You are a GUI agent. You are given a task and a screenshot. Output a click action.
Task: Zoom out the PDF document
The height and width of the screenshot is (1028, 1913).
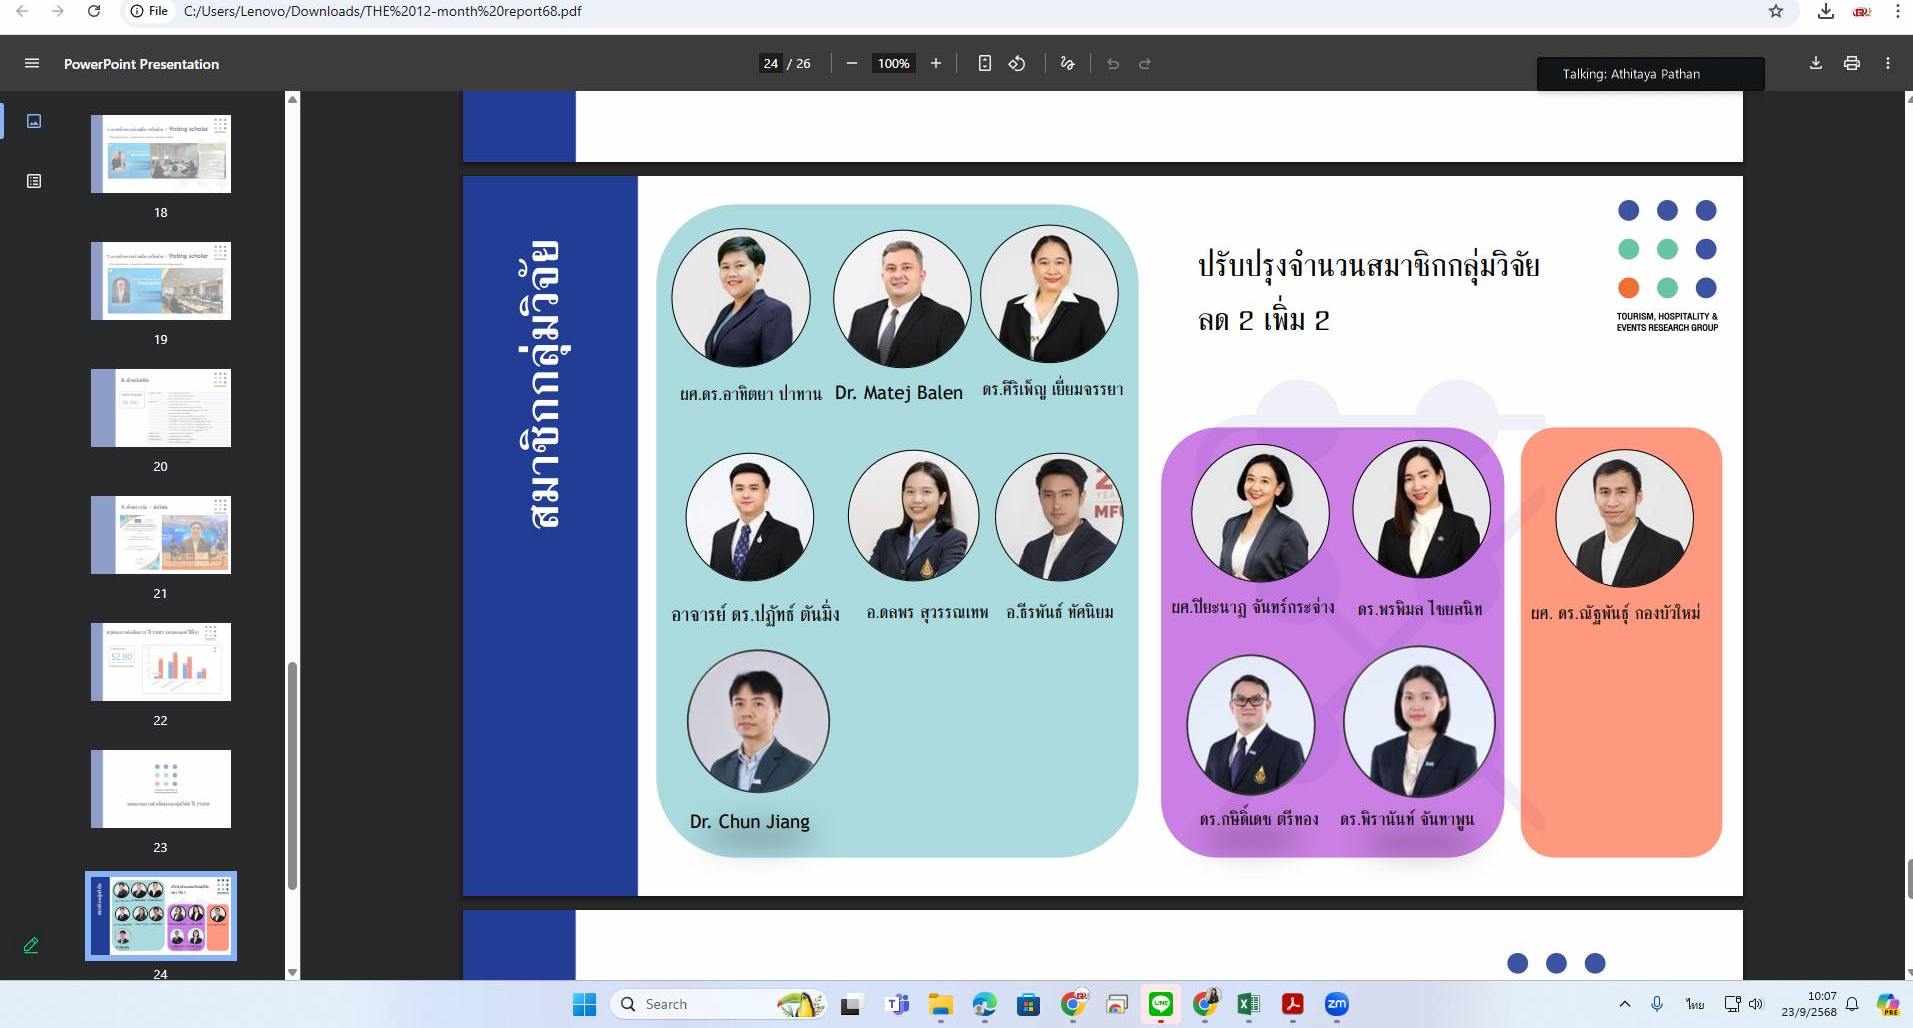[x=852, y=63]
